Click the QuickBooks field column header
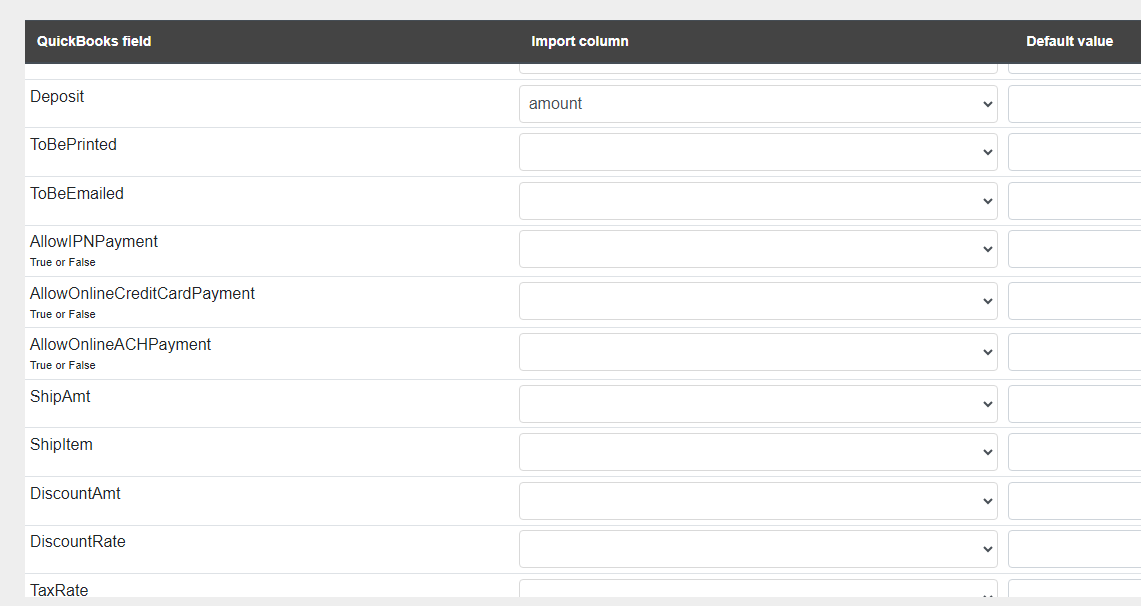 coord(94,41)
